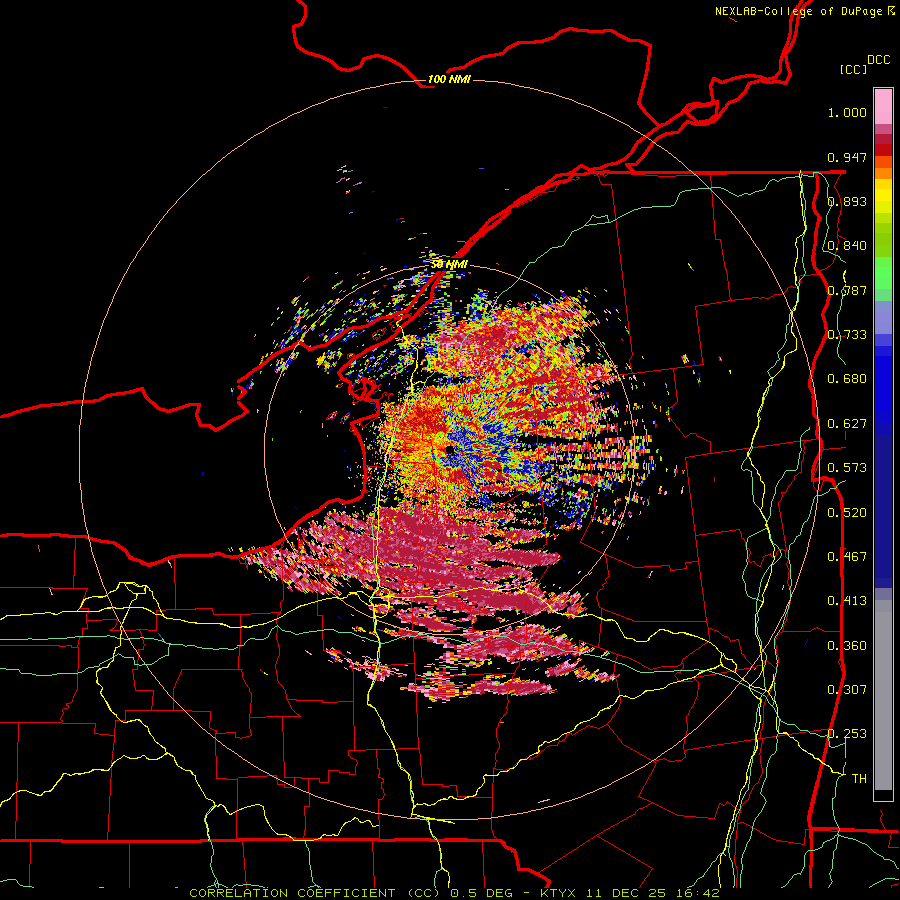Select the 0.307 legend value
The width and height of the screenshot is (900, 900).
[847, 690]
